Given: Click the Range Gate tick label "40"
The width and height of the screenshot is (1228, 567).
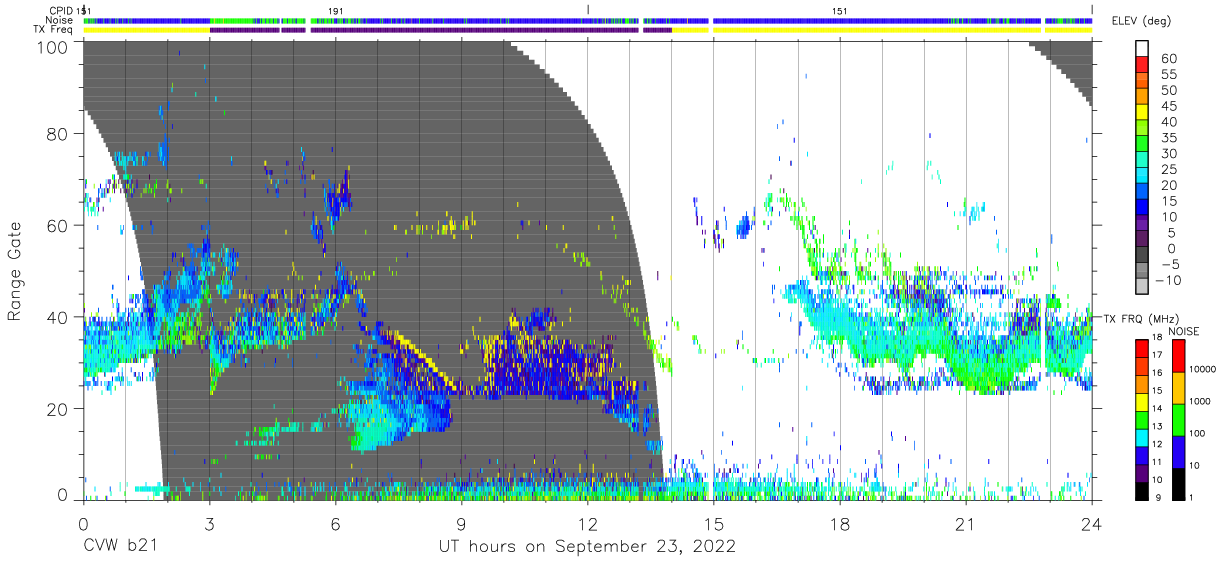Looking at the screenshot, I should [58, 317].
